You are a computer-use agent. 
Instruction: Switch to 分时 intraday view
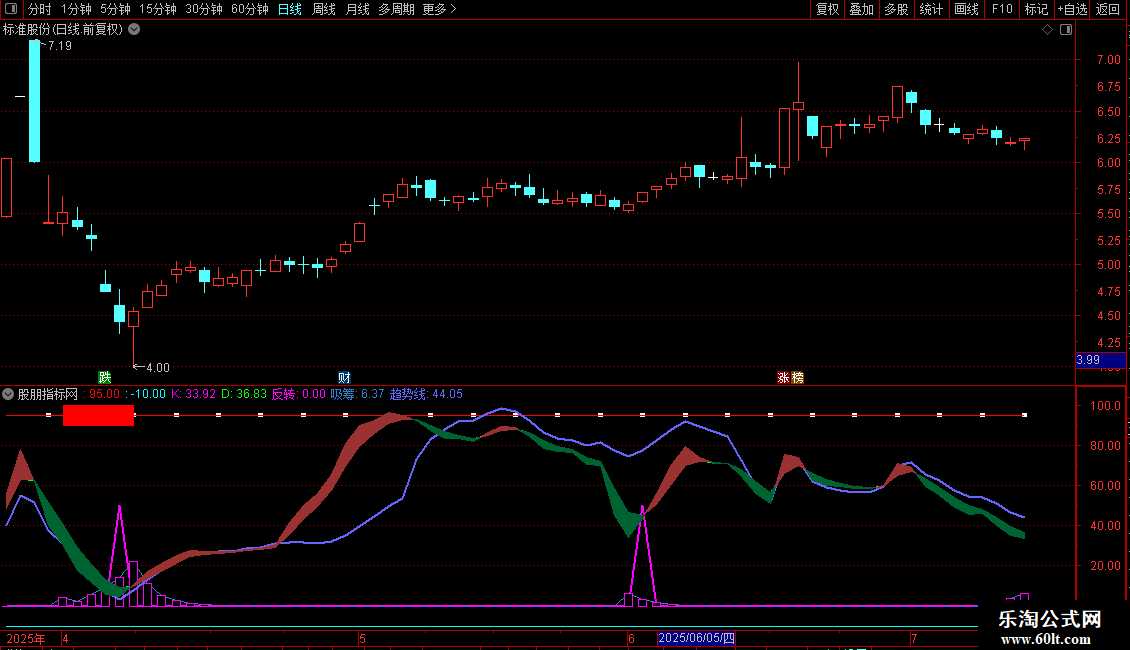point(40,9)
